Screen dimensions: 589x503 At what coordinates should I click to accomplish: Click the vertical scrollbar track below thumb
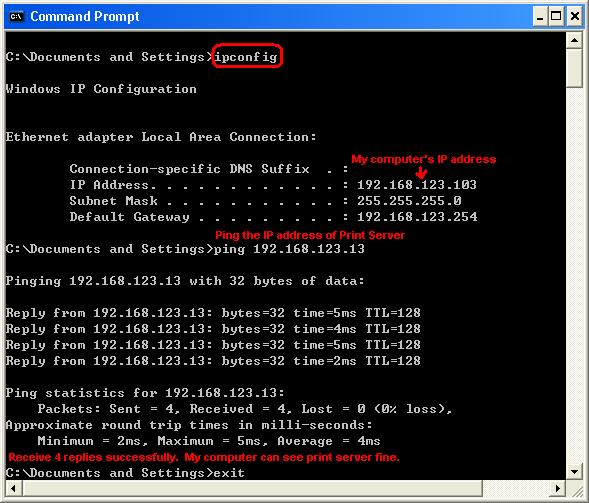point(574,275)
